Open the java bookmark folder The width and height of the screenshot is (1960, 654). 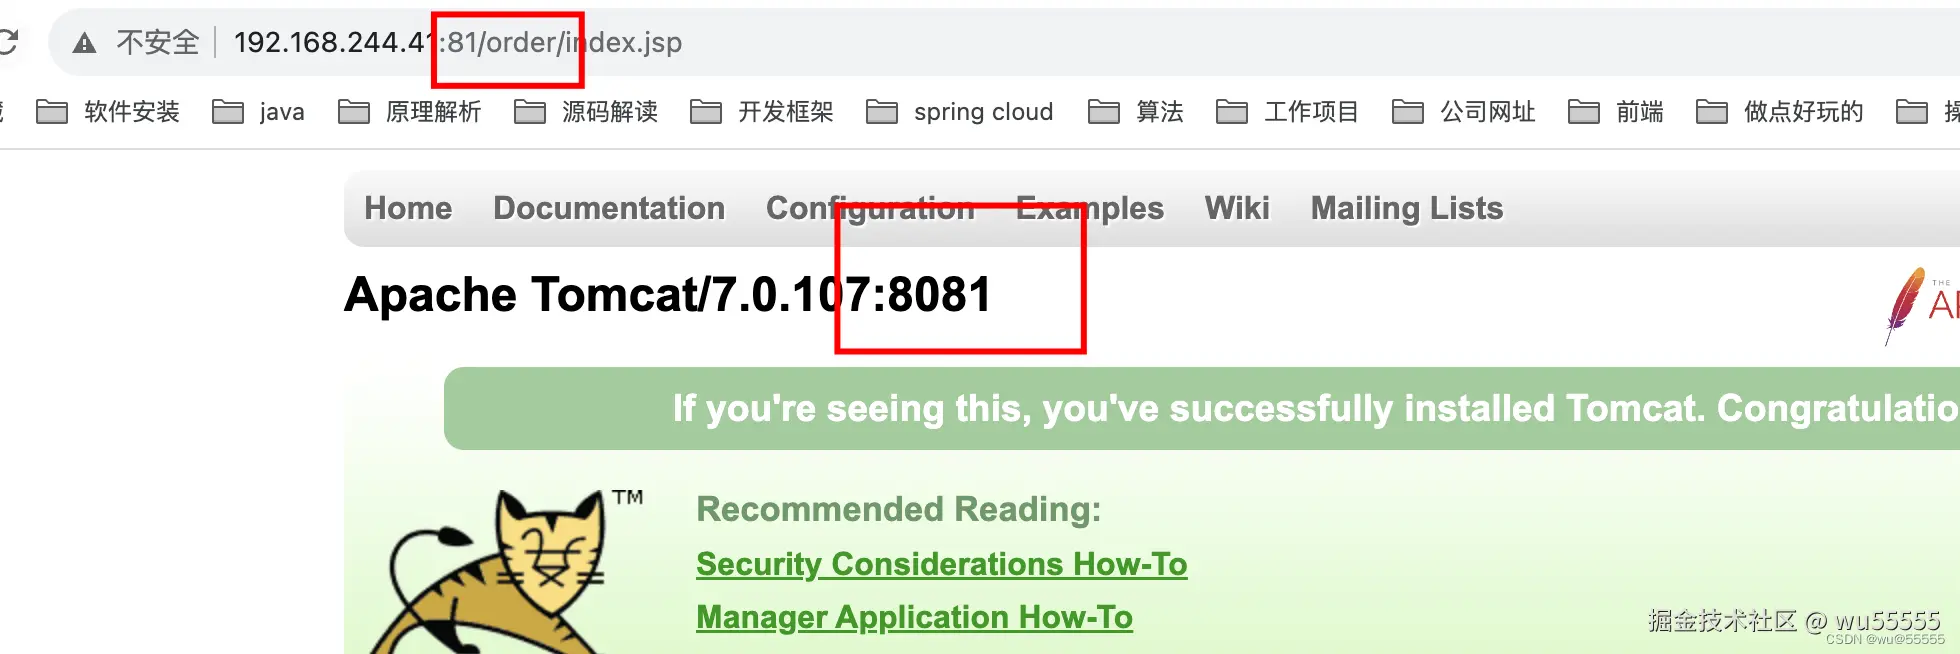258,111
